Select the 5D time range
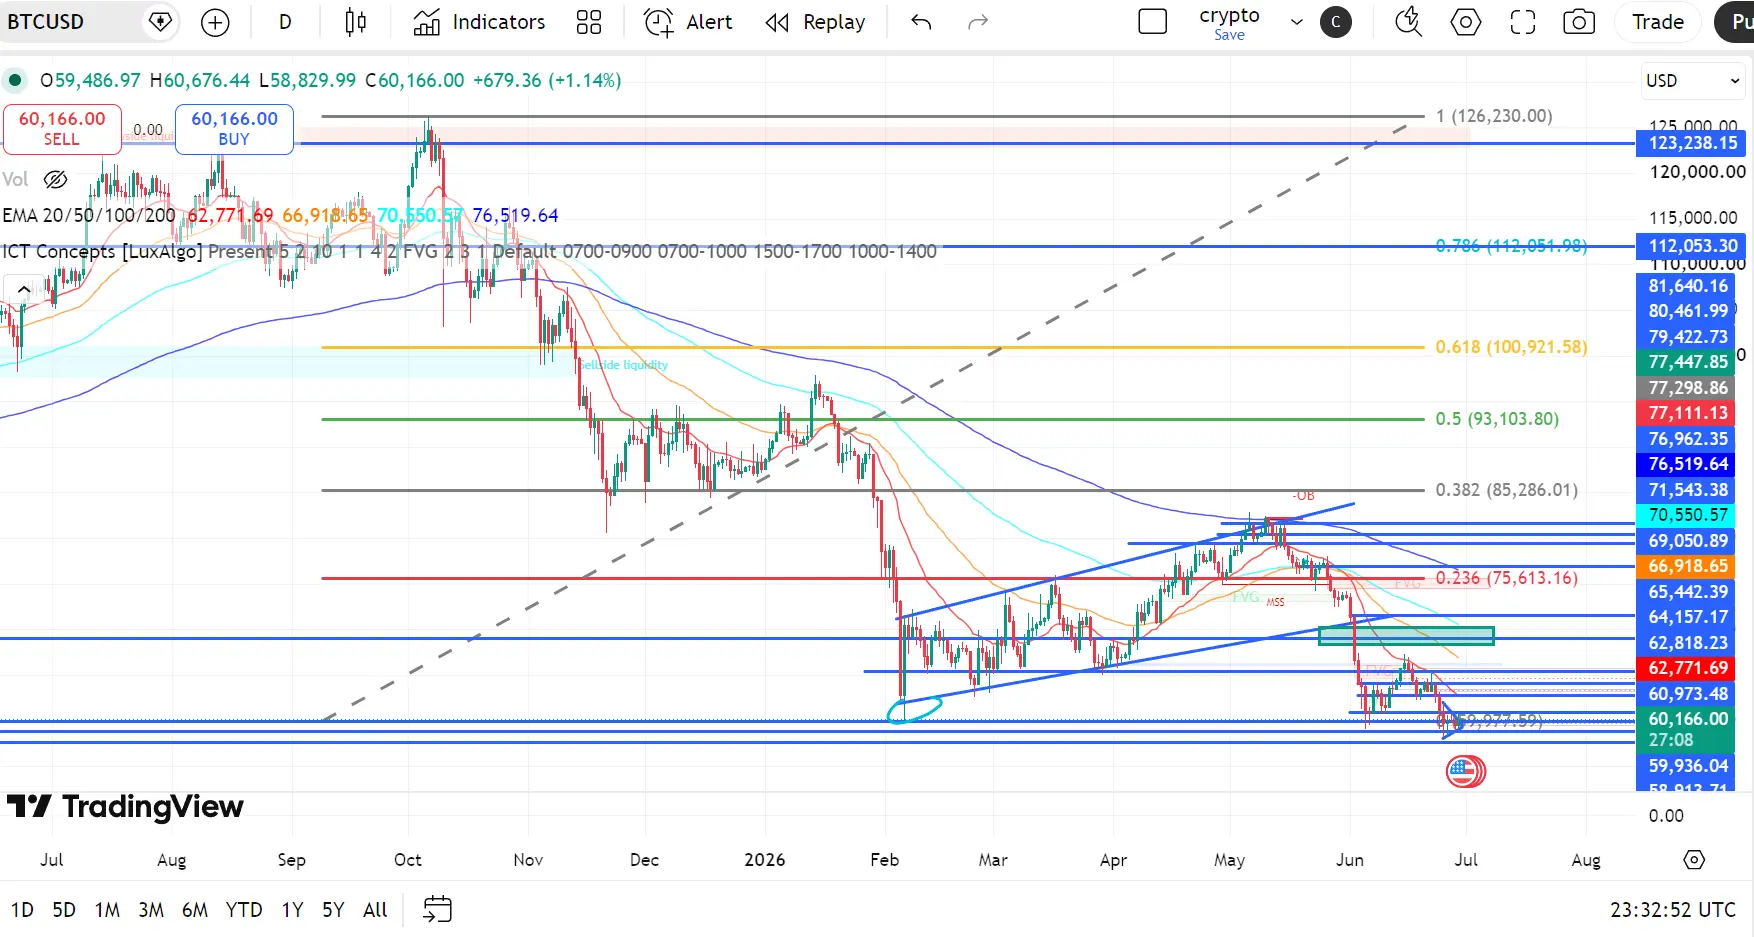This screenshot has width=1754, height=937. click(64, 910)
